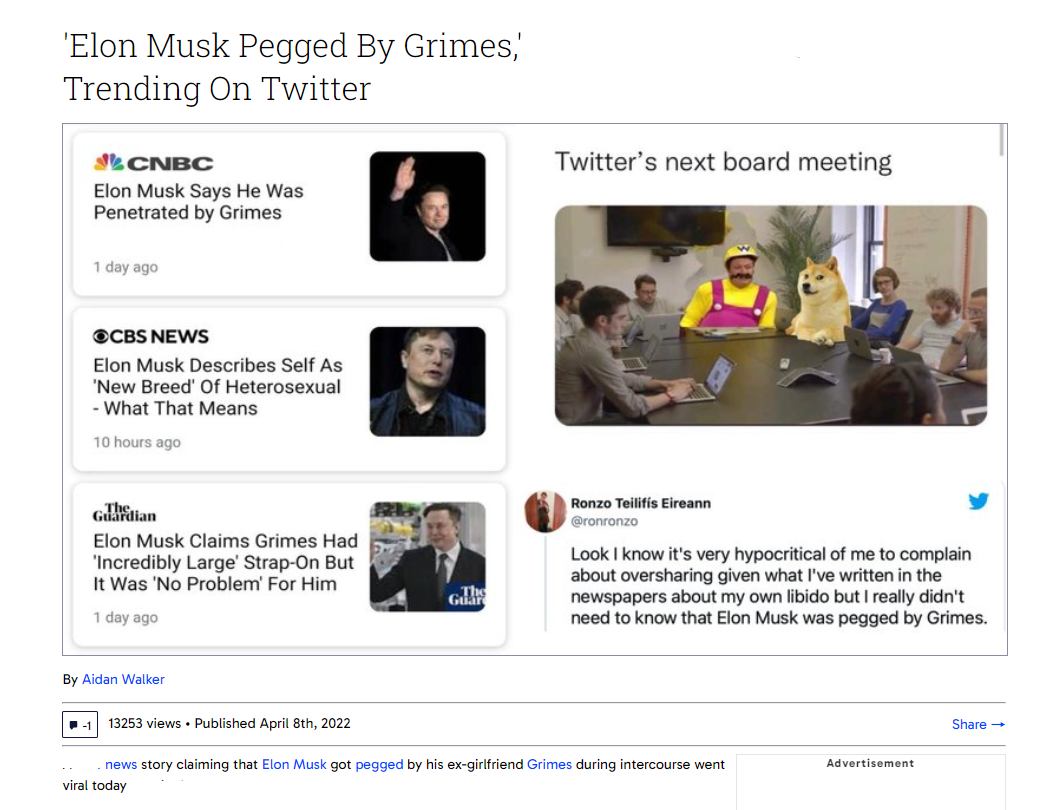Click the comment count flag icon
This screenshot has width=1063, height=810.
click(73, 725)
